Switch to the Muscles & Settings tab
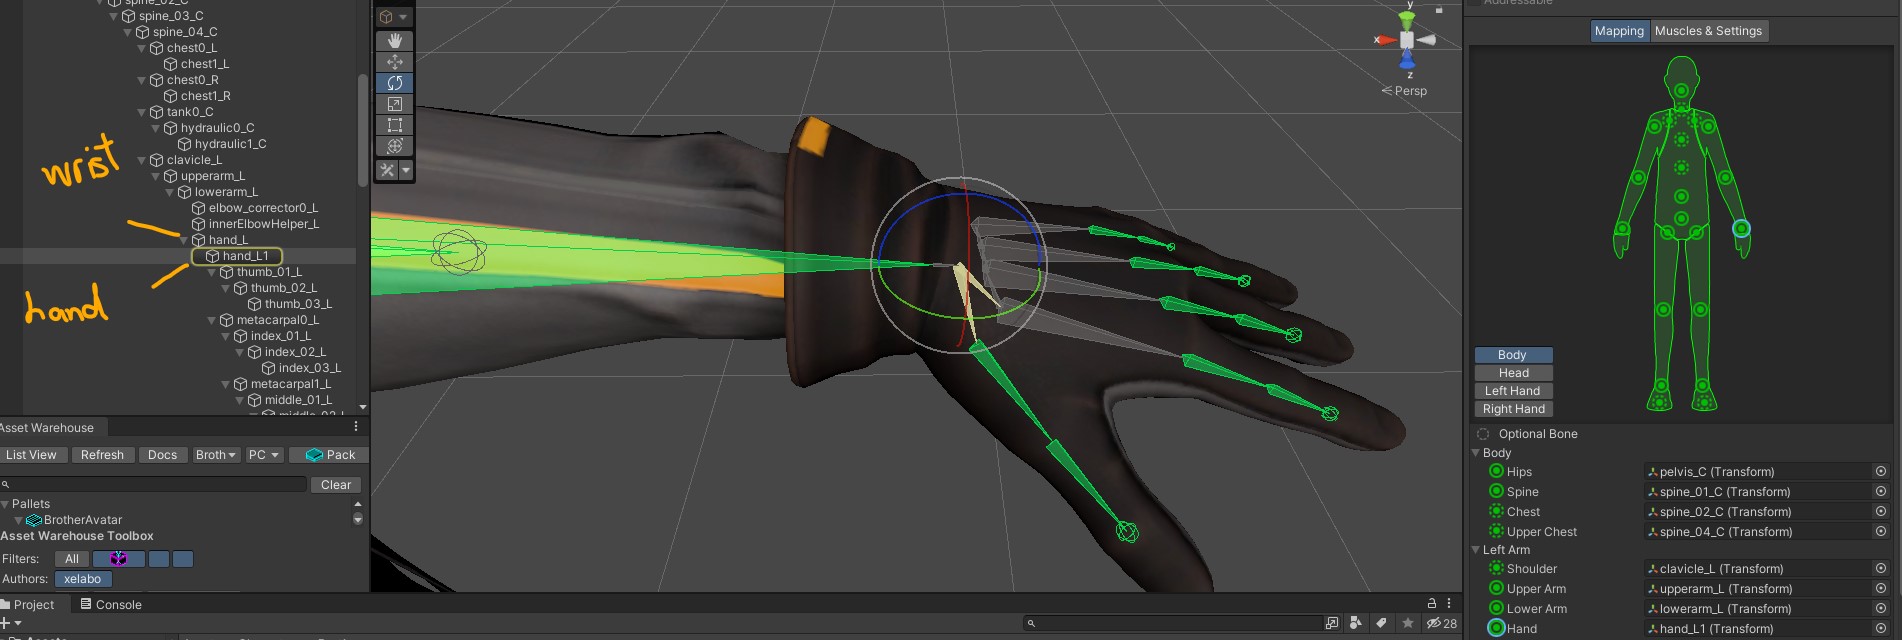Image resolution: width=1902 pixels, height=640 pixels. click(x=1708, y=31)
